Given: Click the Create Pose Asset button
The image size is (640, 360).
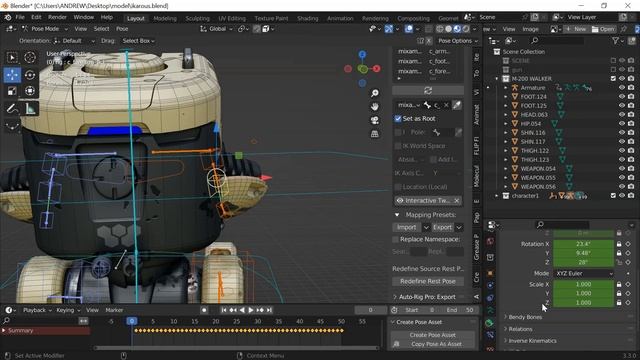Looking at the screenshot, I should (433, 335).
